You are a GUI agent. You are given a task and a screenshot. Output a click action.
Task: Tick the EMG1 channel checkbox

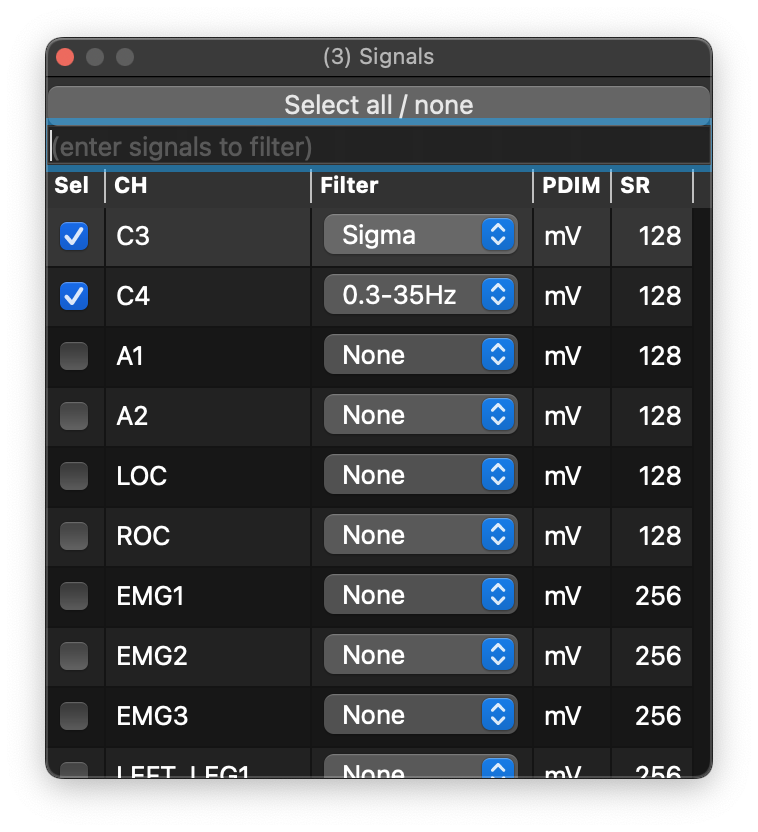pos(74,596)
